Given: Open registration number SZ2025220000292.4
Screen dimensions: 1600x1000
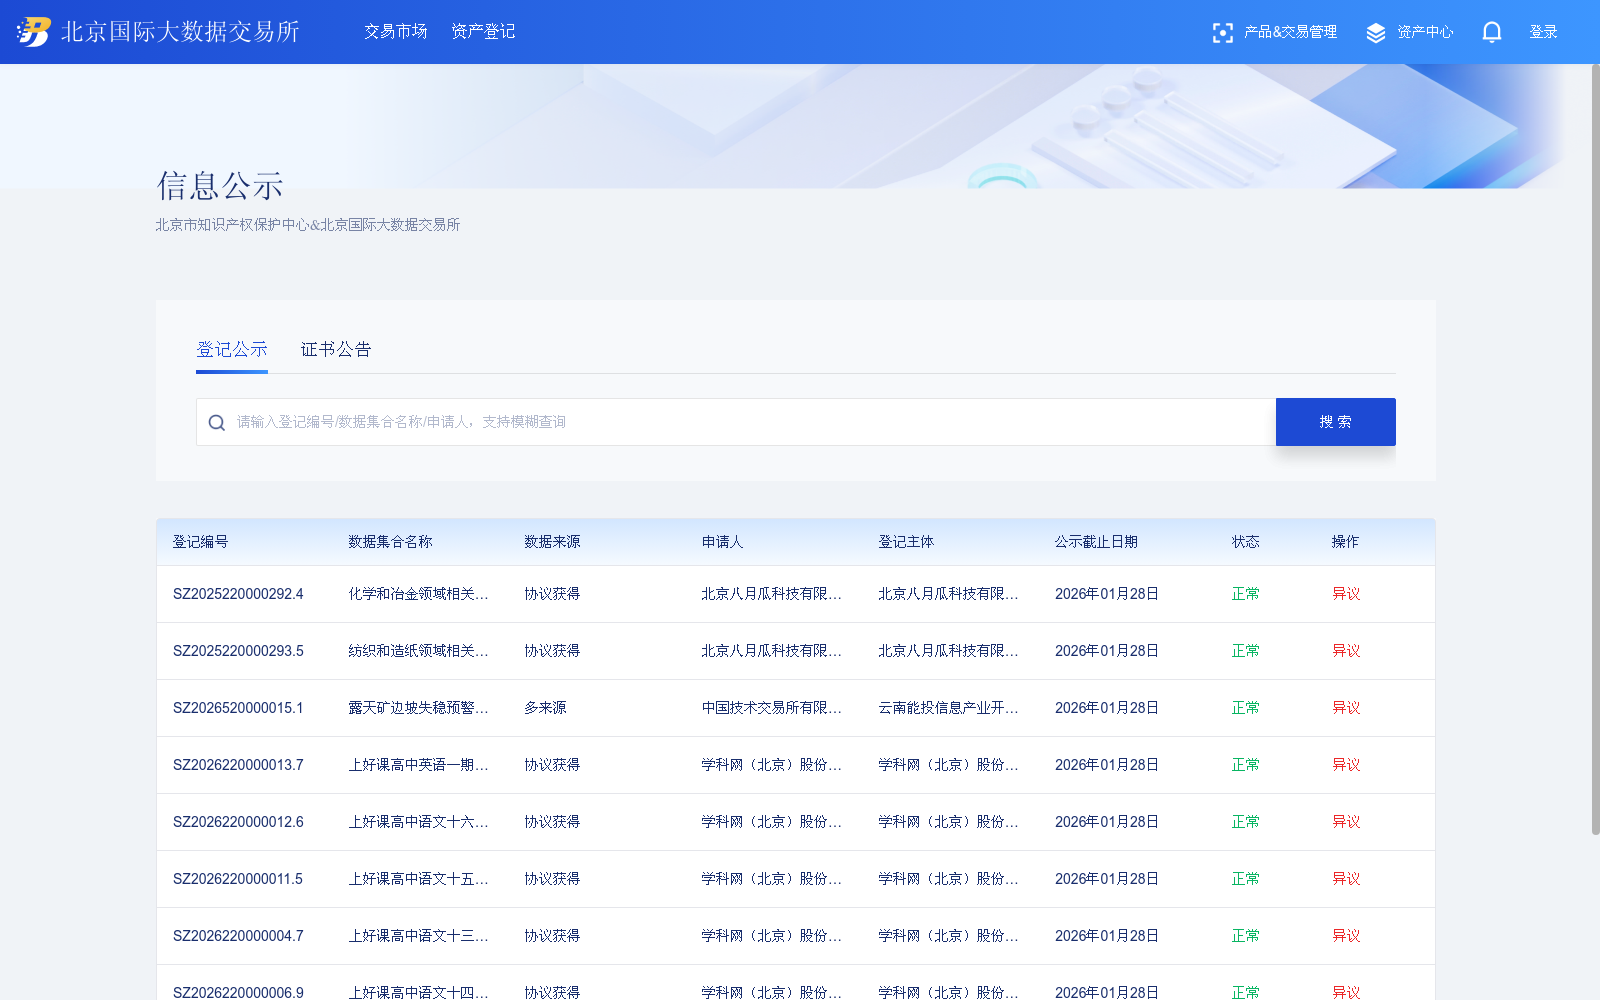Looking at the screenshot, I should tap(238, 594).
